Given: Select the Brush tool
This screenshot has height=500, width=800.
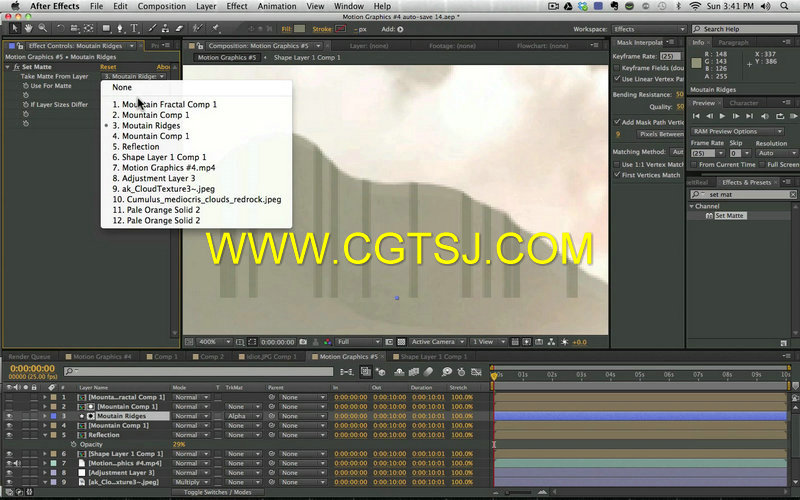Looking at the screenshot, I should (x=152, y=29).
